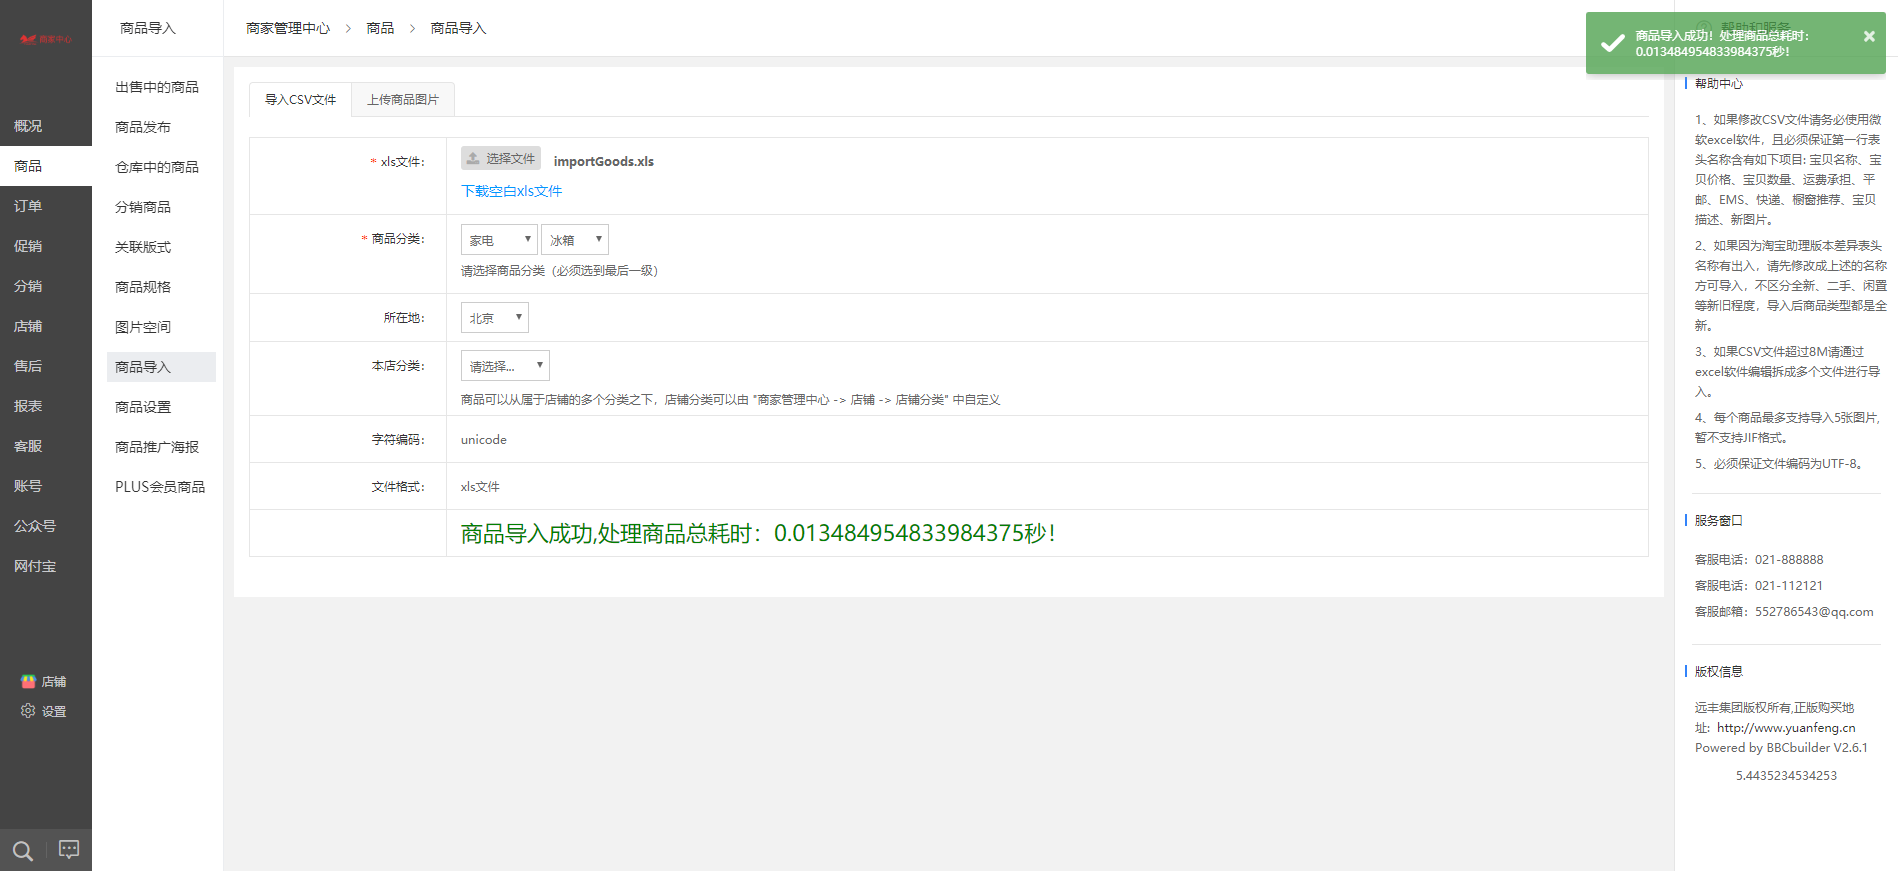Open 报表 in main sidebar
The image size is (1898, 871).
click(x=46, y=406)
